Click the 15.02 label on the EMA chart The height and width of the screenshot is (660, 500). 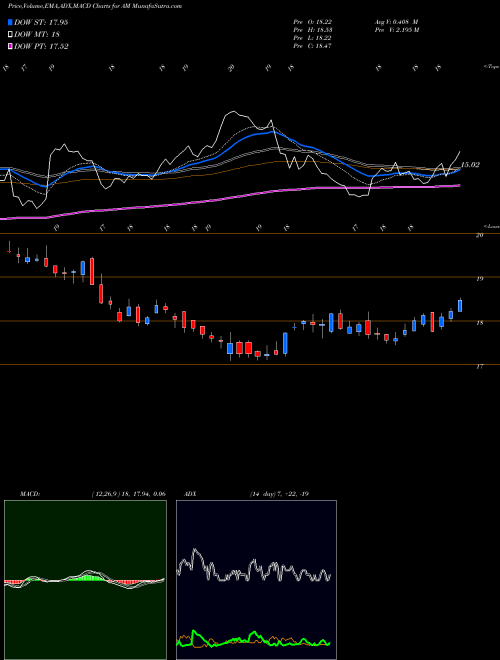click(x=471, y=165)
